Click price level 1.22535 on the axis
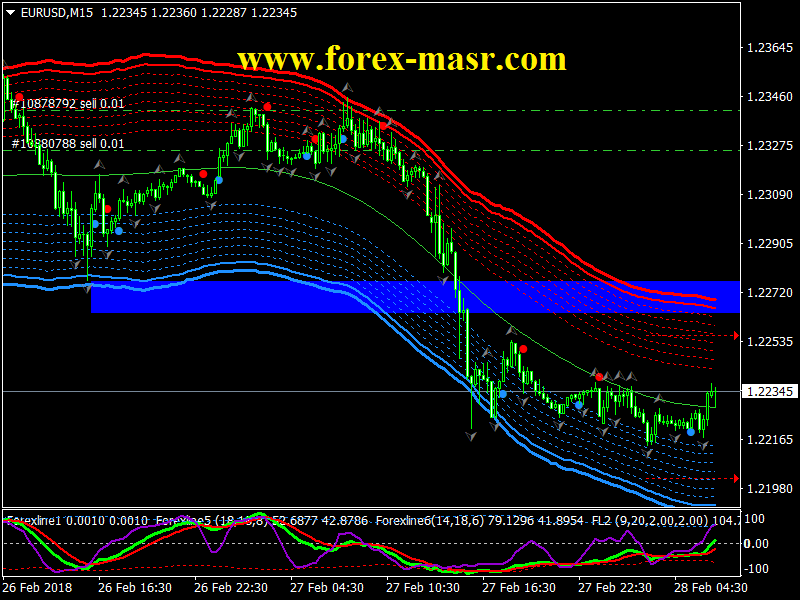800x600 pixels. [770, 342]
